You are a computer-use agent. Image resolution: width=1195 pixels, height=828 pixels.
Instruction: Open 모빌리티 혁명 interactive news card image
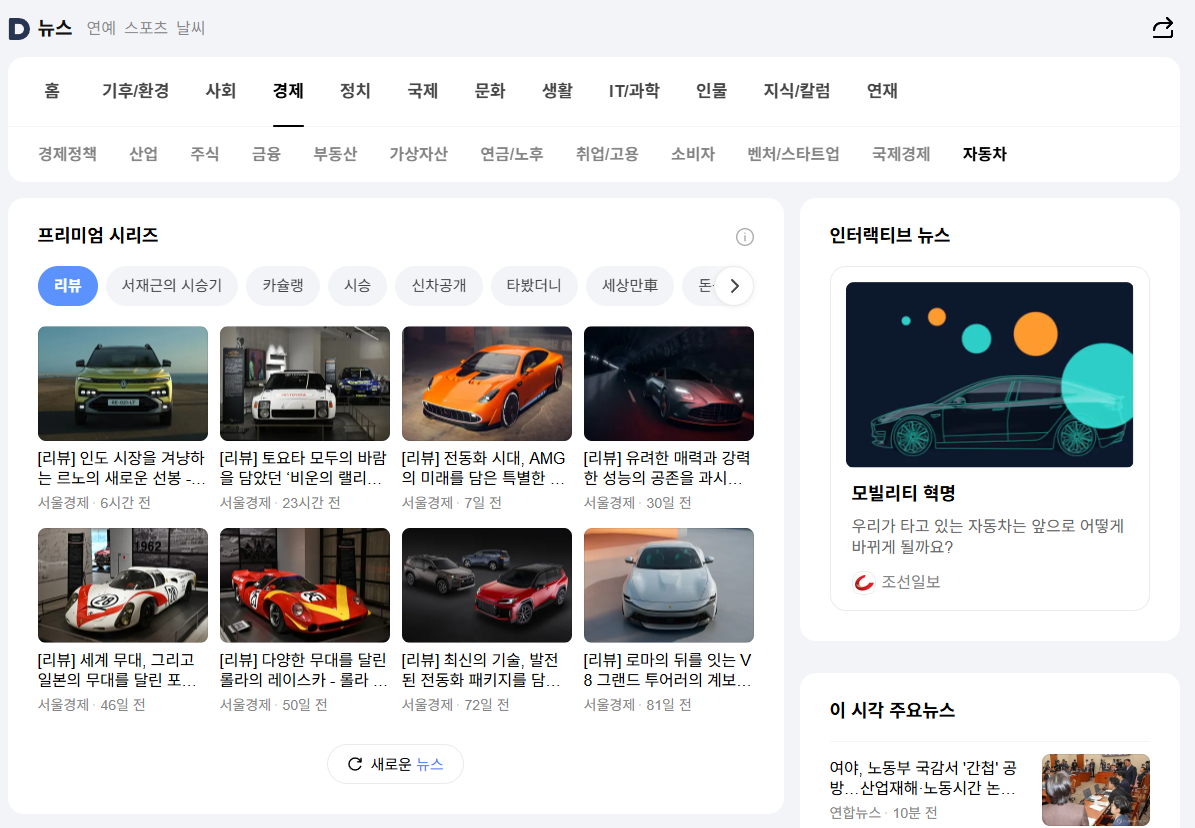989,374
